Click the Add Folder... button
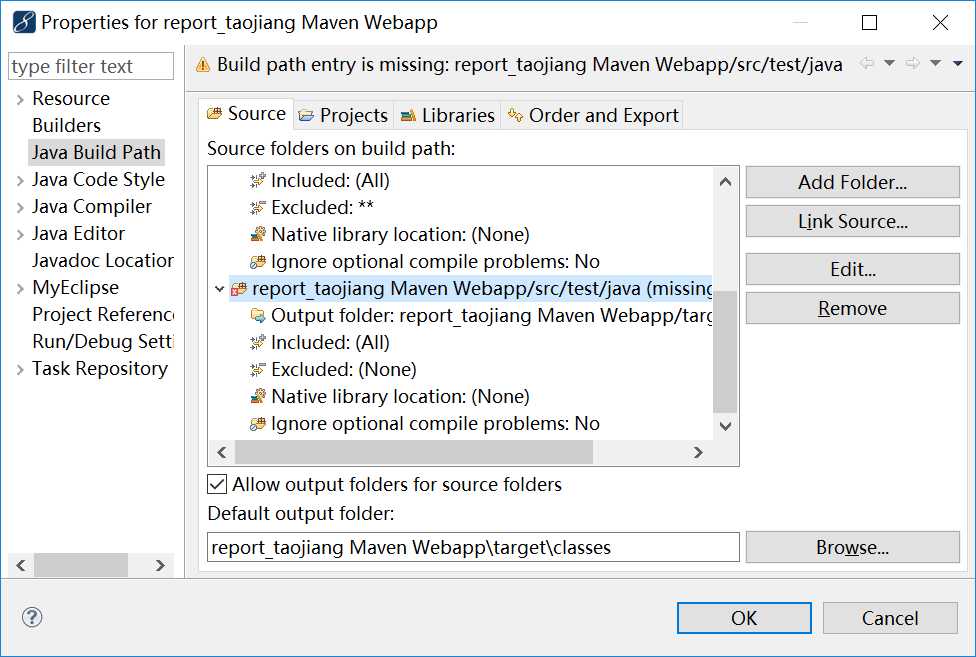Screen dimensions: 976x657 click(852, 182)
